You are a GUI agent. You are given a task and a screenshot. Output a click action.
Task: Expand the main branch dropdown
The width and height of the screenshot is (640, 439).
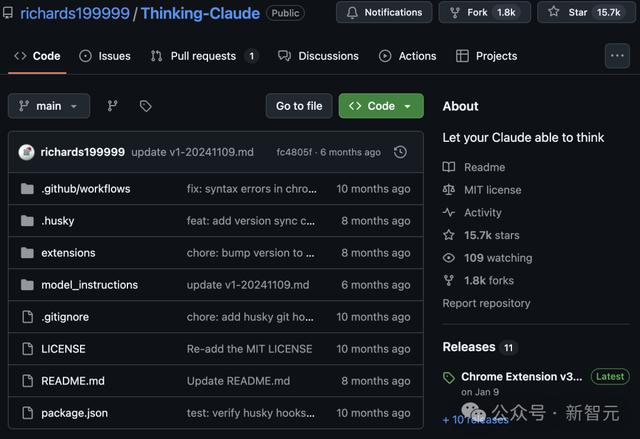[x=49, y=106]
